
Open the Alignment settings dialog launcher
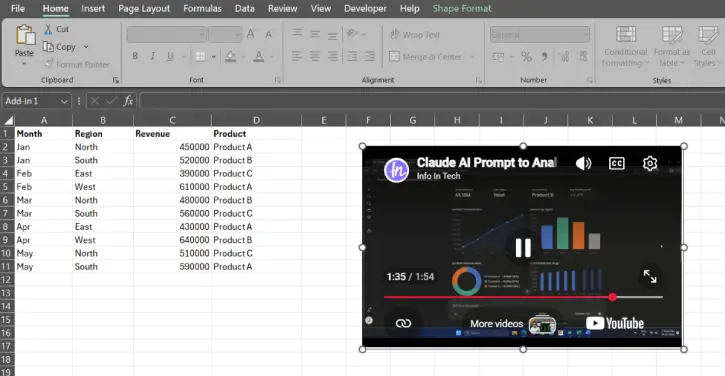tap(479, 80)
